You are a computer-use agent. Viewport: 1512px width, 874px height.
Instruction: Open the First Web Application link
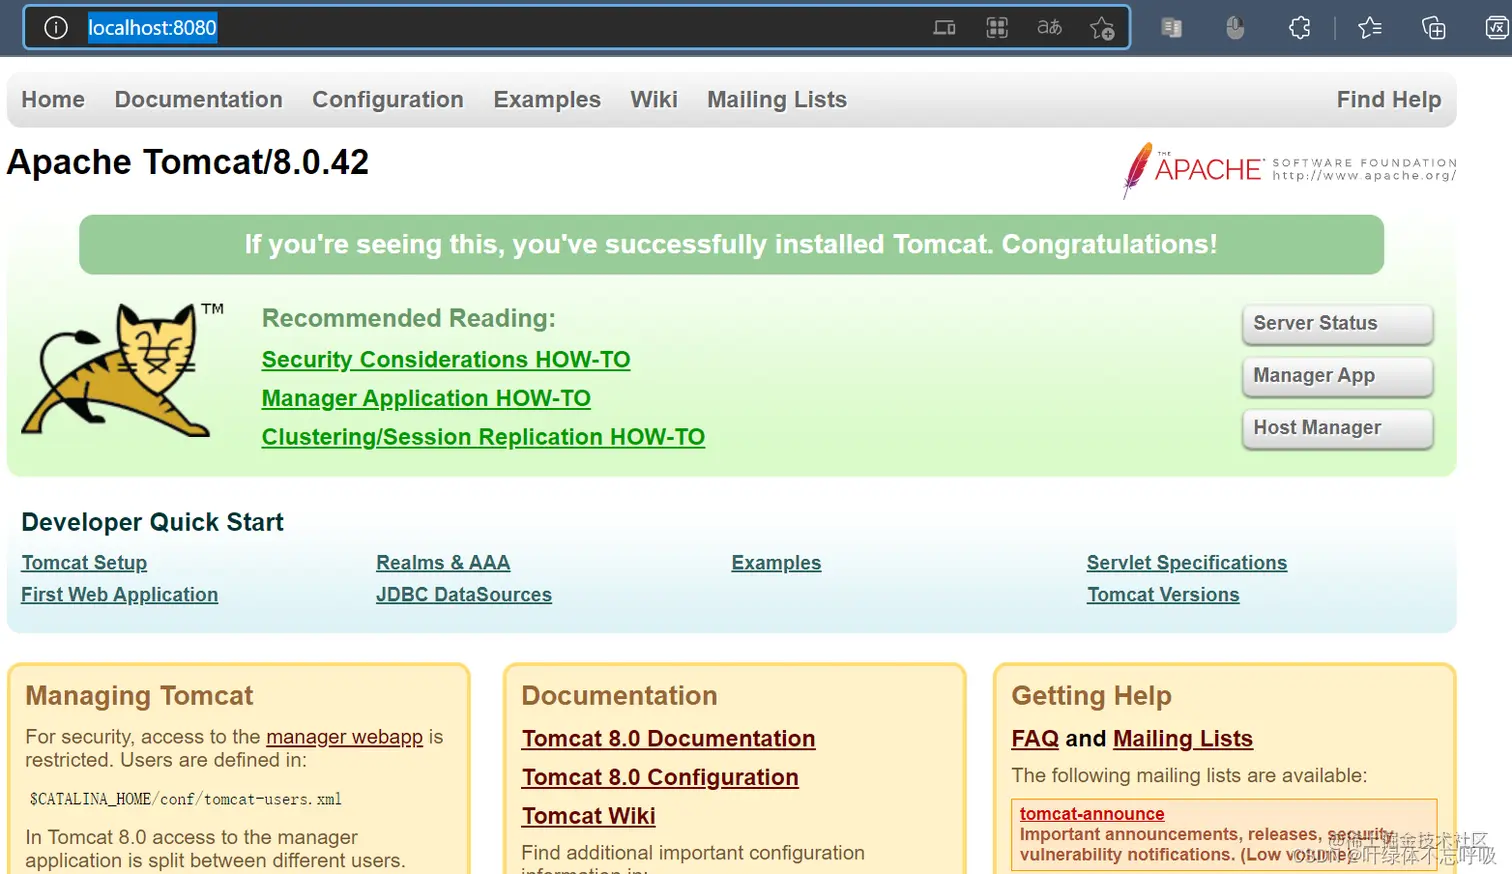[119, 595]
